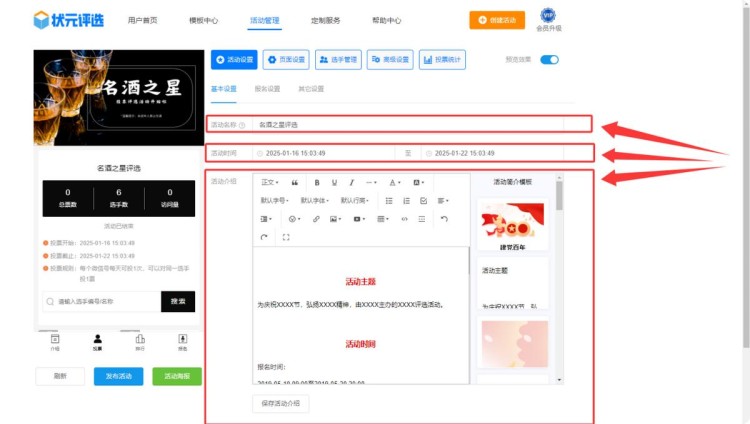Image resolution: width=750 pixels, height=424 pixels.
Task: Apply italic formatting in editor toolbar
Action: click(x=351, y=183)
